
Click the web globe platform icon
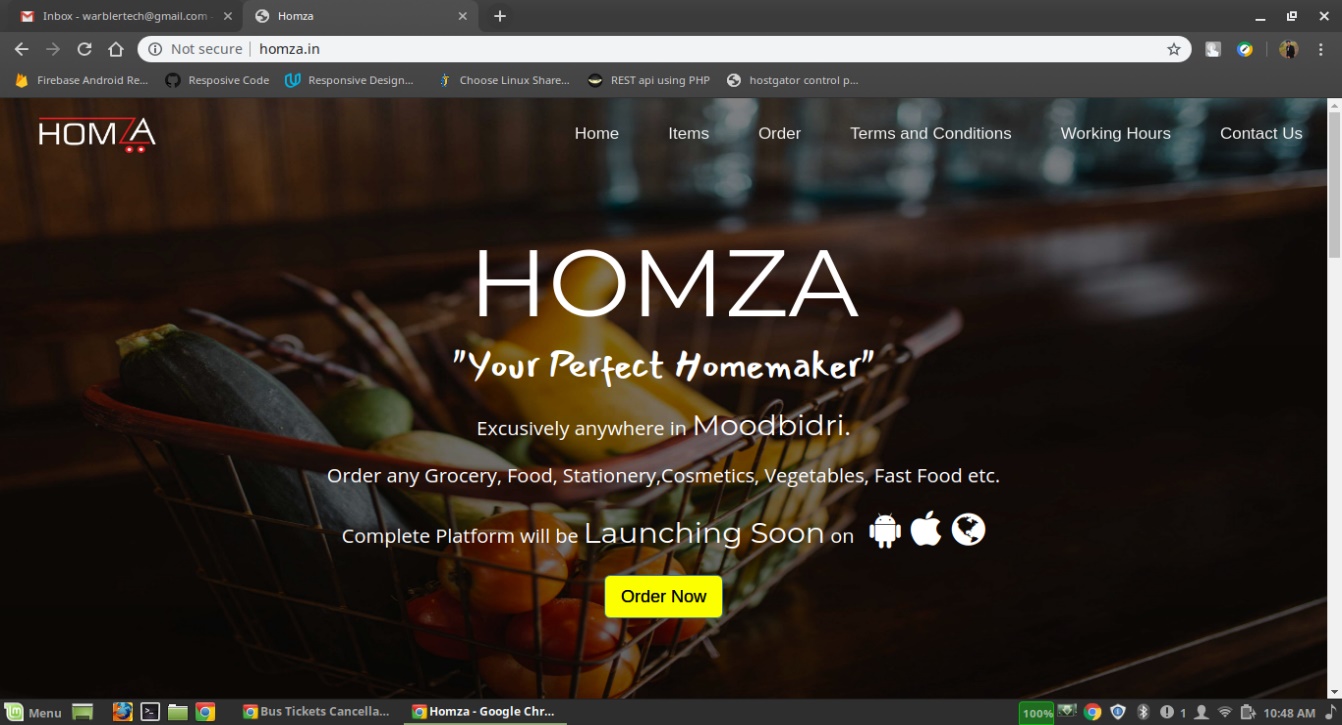pyautogui.click(x=968, y=529)
